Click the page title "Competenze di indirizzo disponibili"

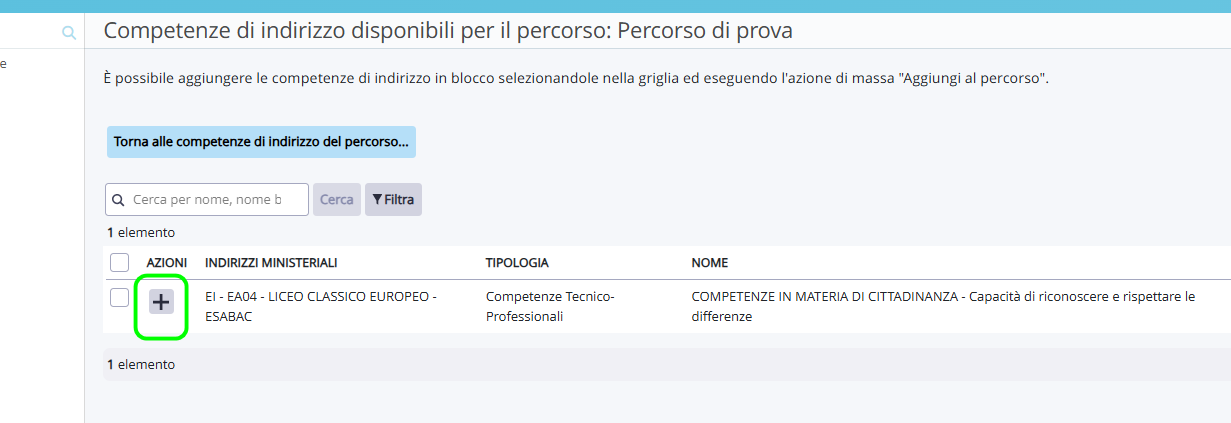(448, 31)
